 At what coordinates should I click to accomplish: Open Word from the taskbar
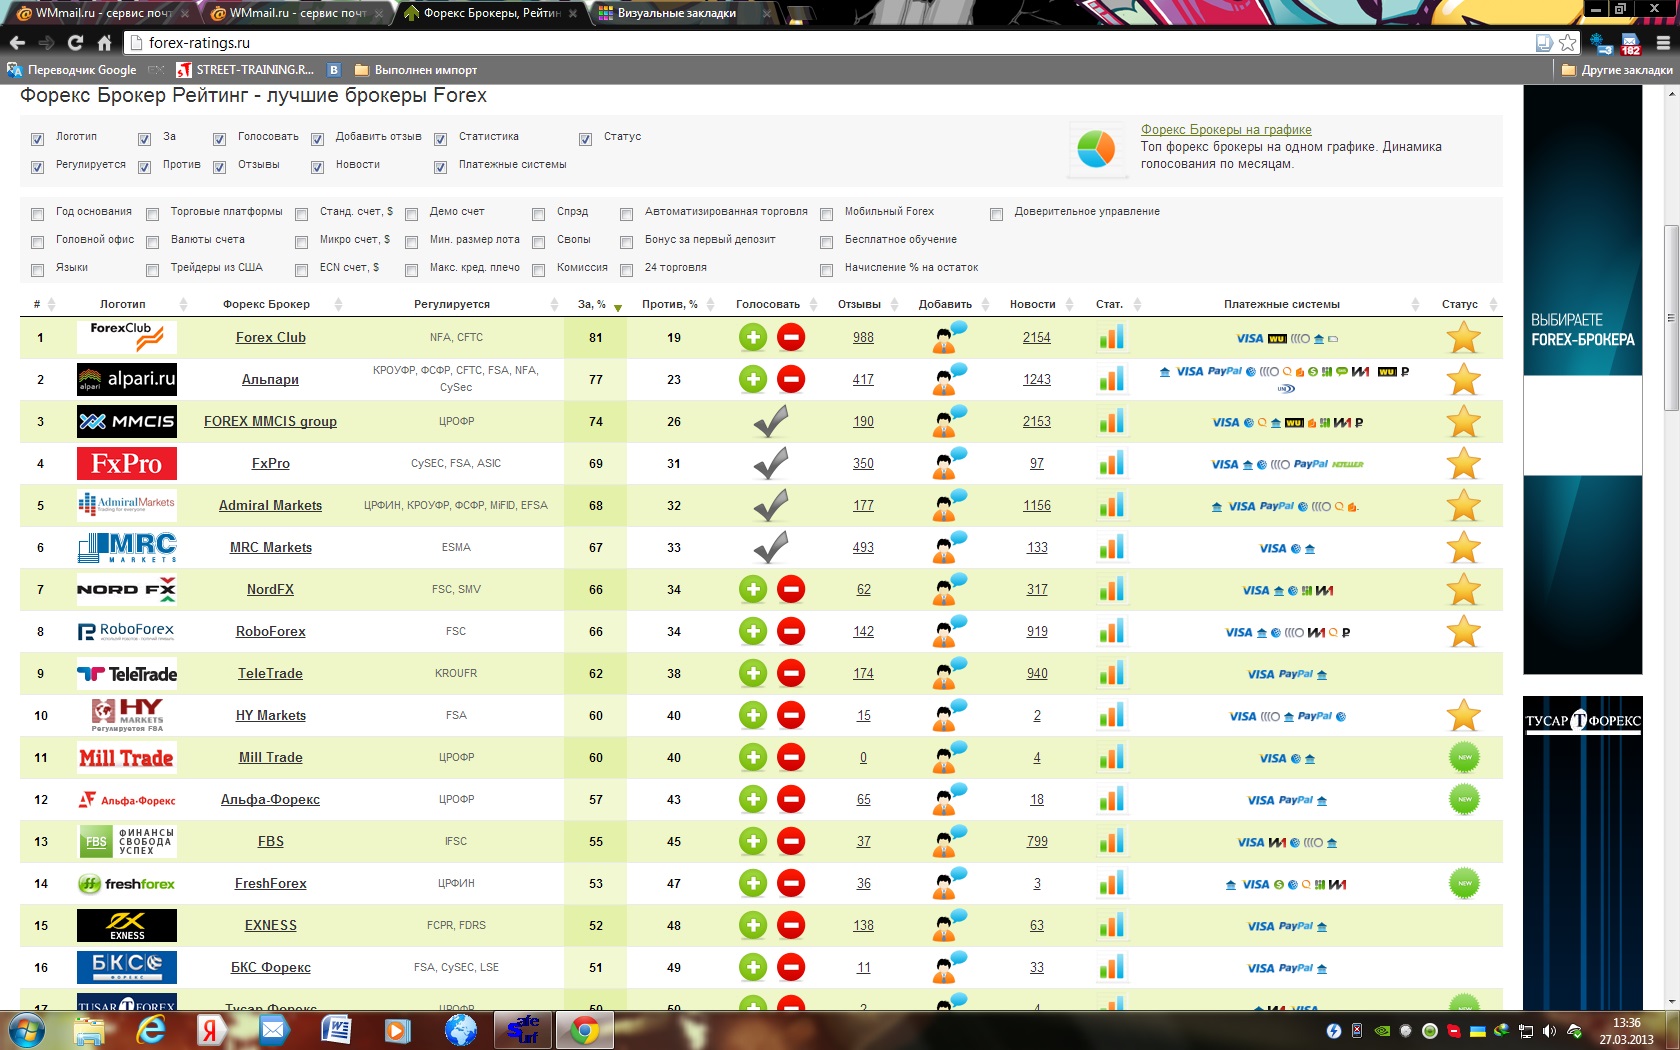click(335, 1030)
